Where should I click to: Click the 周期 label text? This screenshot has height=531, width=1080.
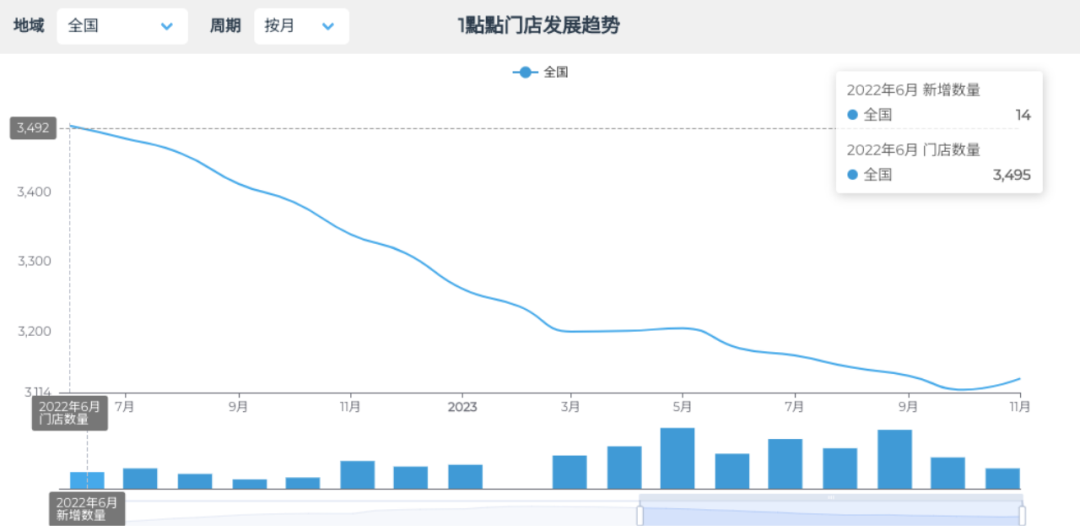coord(225,26)
